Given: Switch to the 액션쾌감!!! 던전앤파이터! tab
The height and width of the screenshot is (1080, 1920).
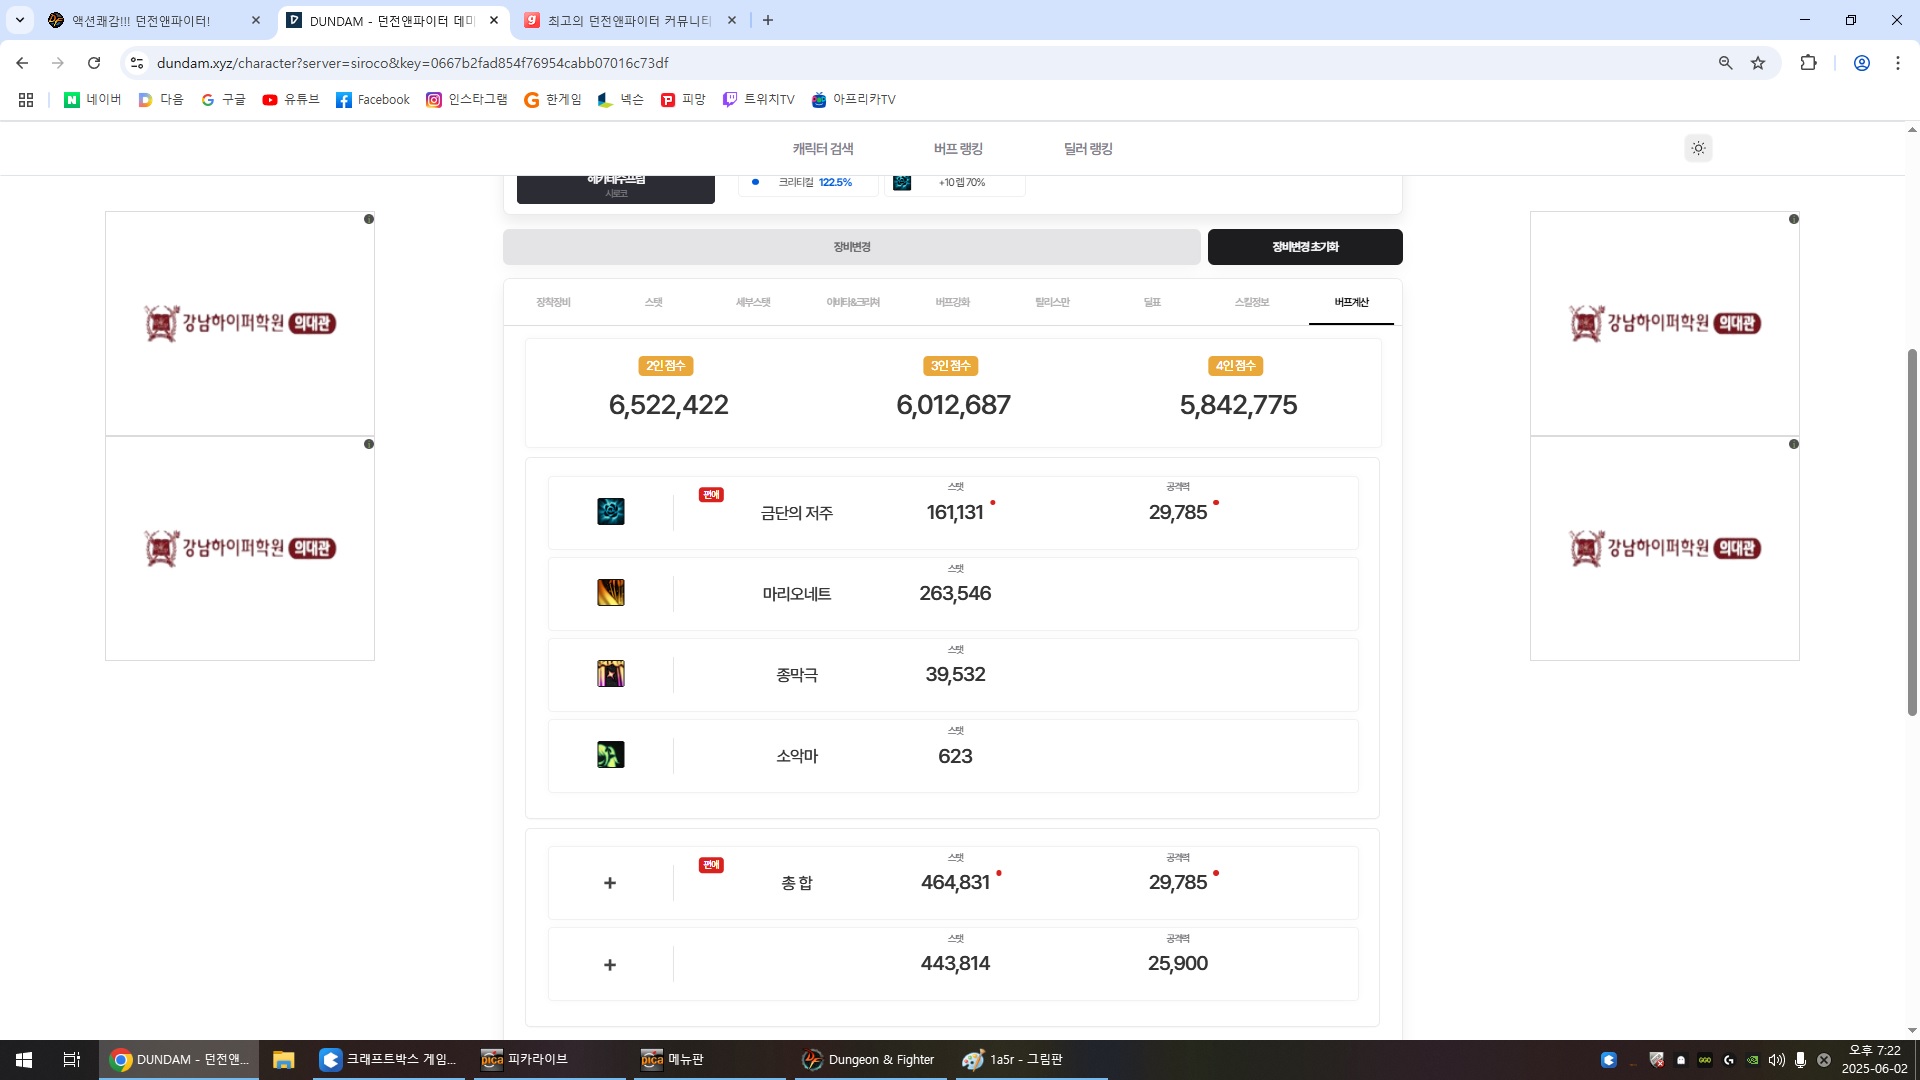Looking at the screenshot, I should pos(153,20).
